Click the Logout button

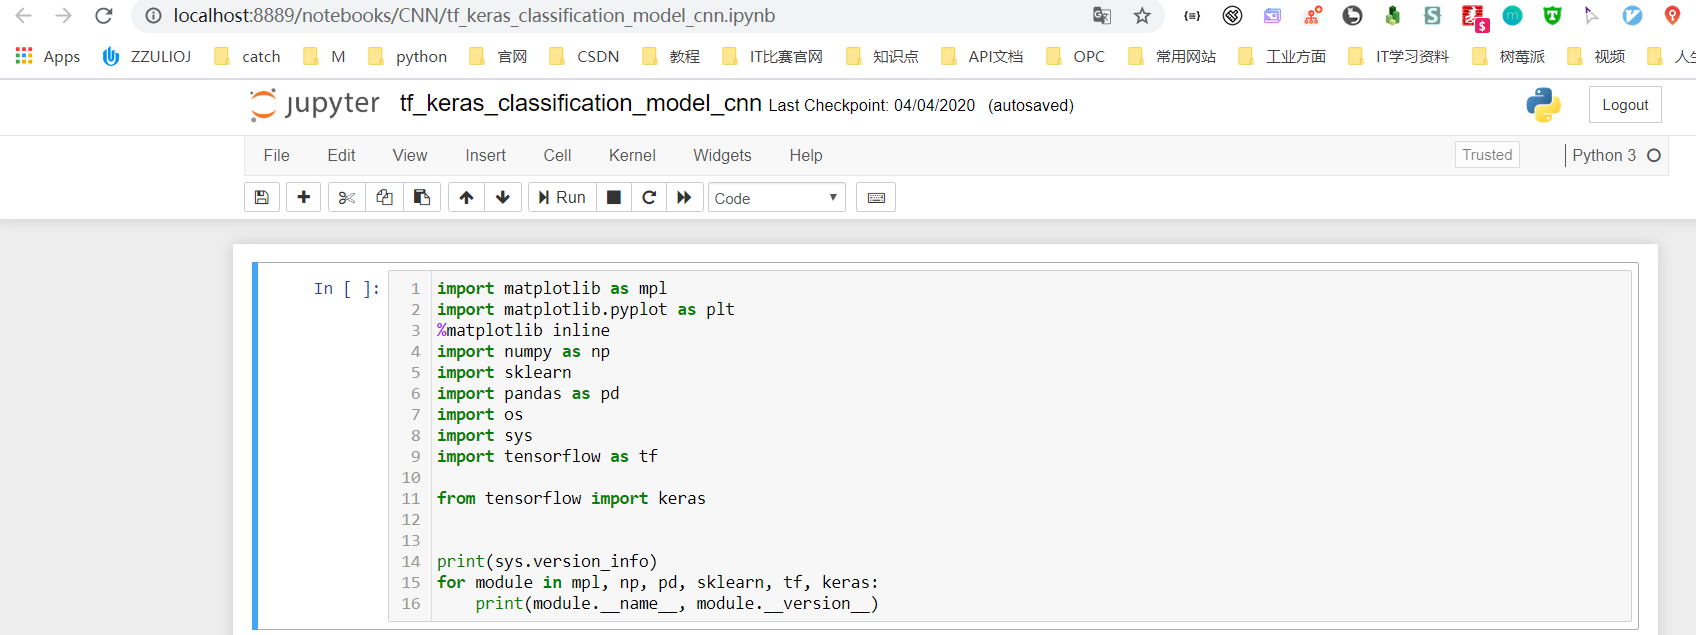click(1625, 105)
